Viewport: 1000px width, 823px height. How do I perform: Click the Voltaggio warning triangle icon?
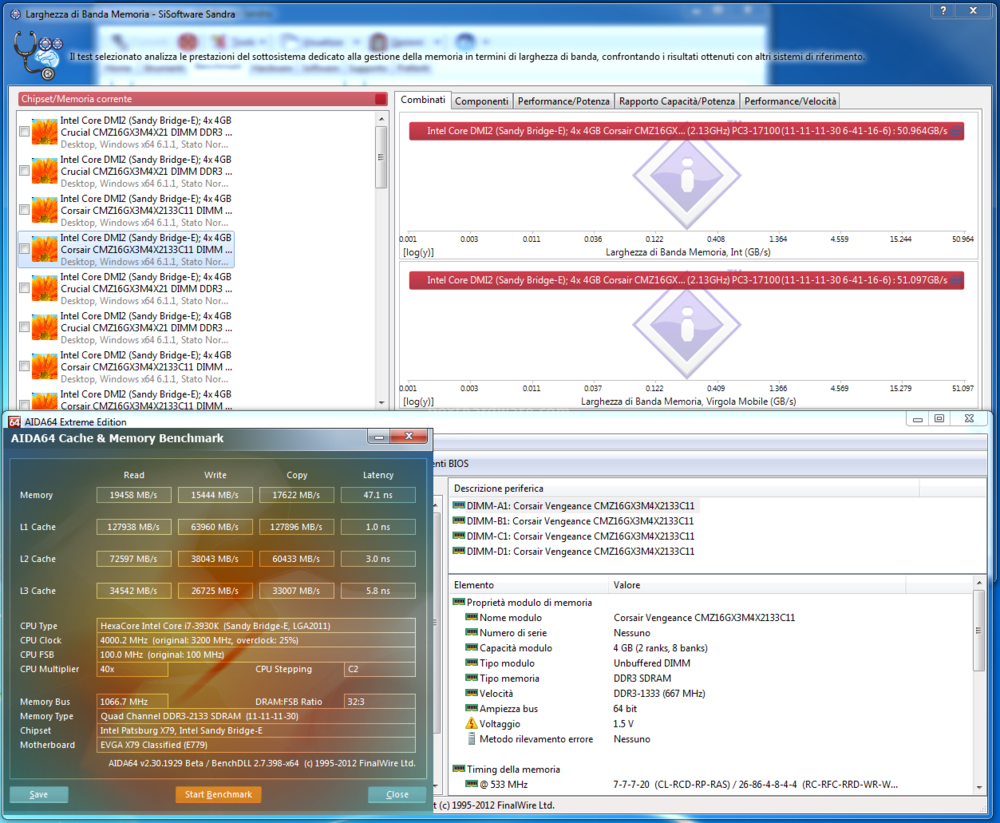pyautogui.click(x=471, y=723)
